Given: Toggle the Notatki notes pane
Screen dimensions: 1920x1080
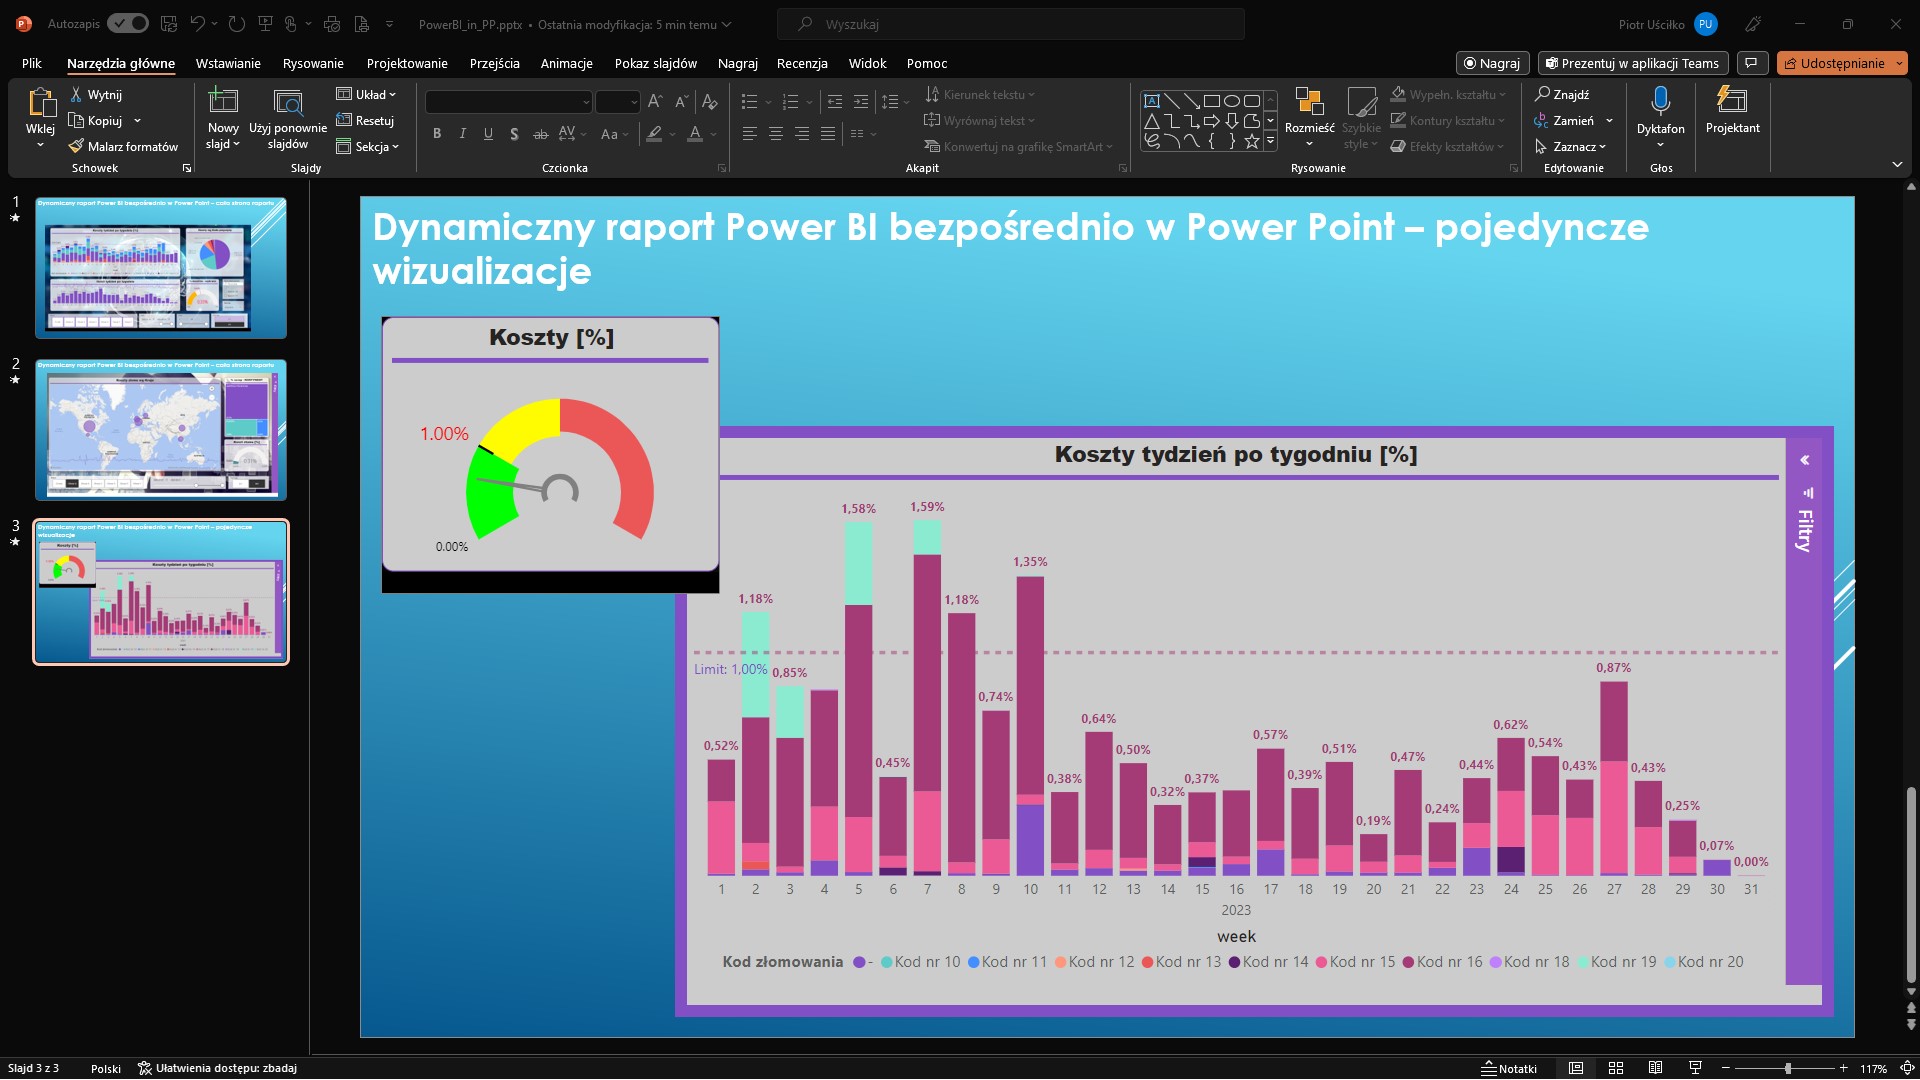Looking at the screenshot, I should [x=1510, y=1068].
